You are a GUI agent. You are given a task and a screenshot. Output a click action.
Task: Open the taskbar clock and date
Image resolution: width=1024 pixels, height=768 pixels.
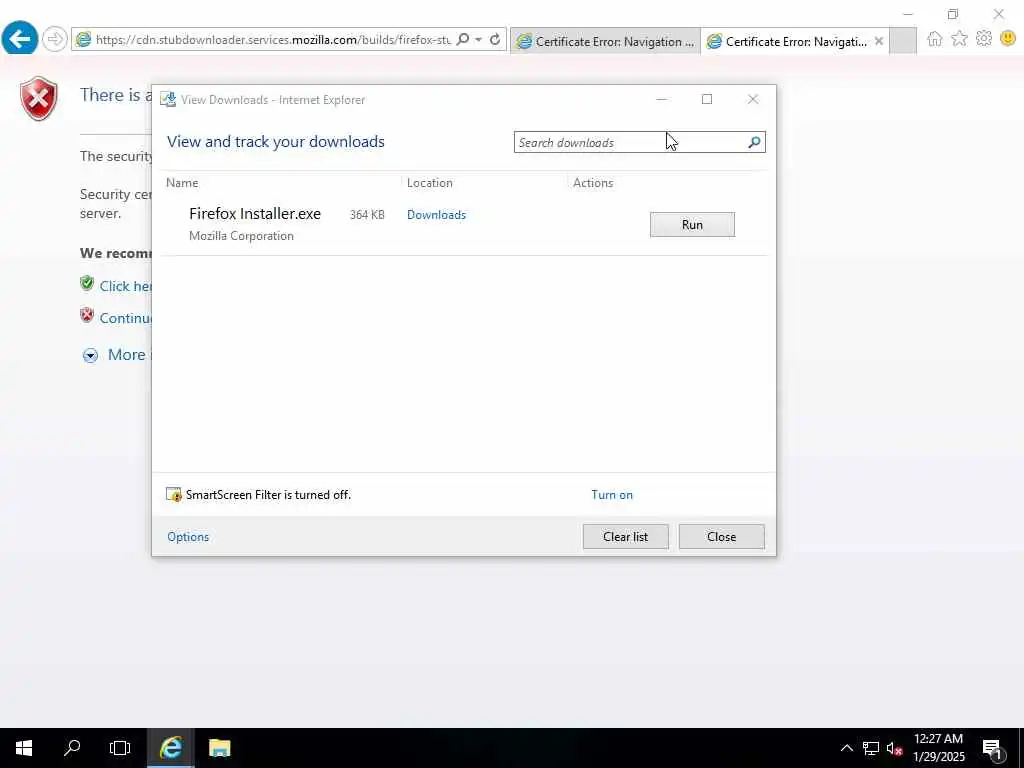click(938, 748)
